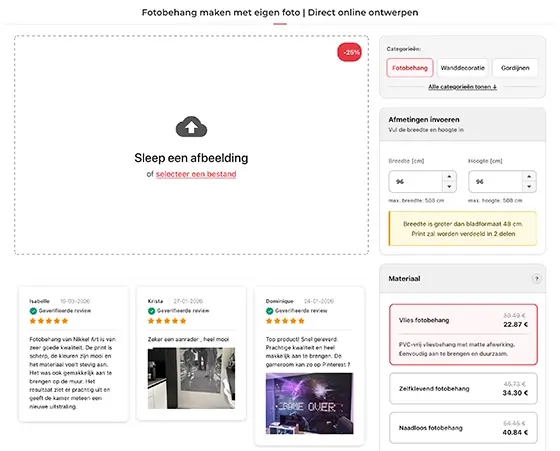Click the Afmetingen invoeren heading
The height and width of the screenshot is (451, 560).
pos(424,120)
